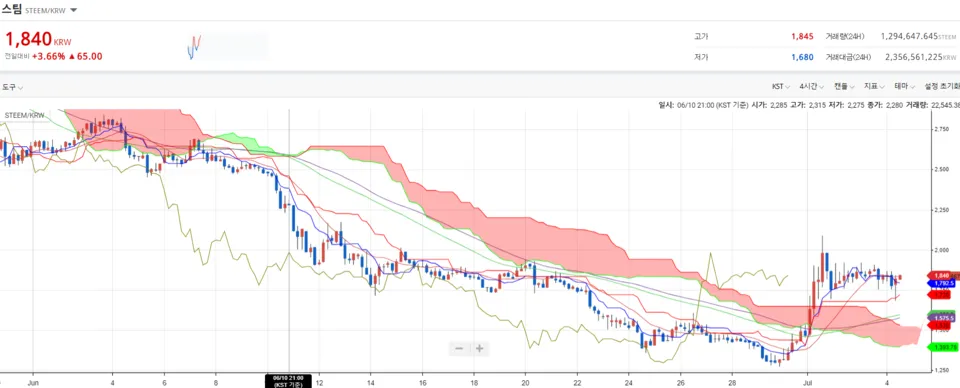960x388 pixels.
Task: Change the 4시간 interval dropdown
Action: tap(811, 86)
